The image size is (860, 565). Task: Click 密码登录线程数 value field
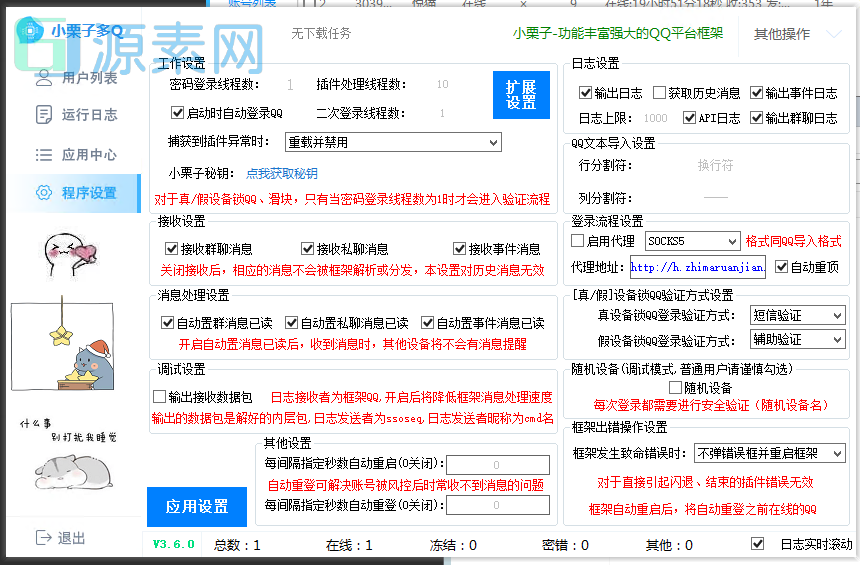(290, 84)
